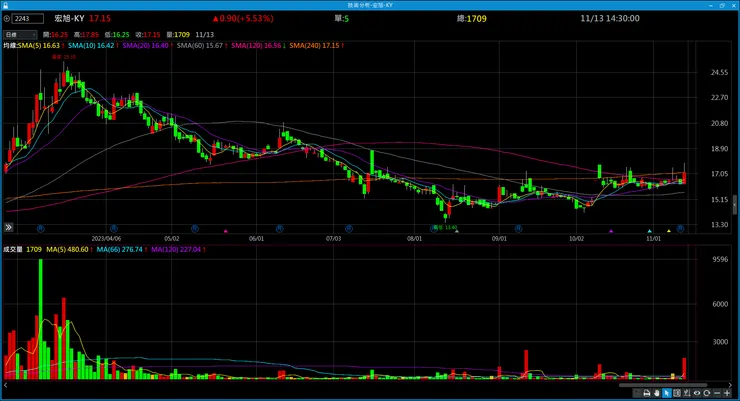Image resolution: width=740 pixels, height=401 pixels.
Task: Click the 成交量 volume panel label
Action: pos(13,250)
